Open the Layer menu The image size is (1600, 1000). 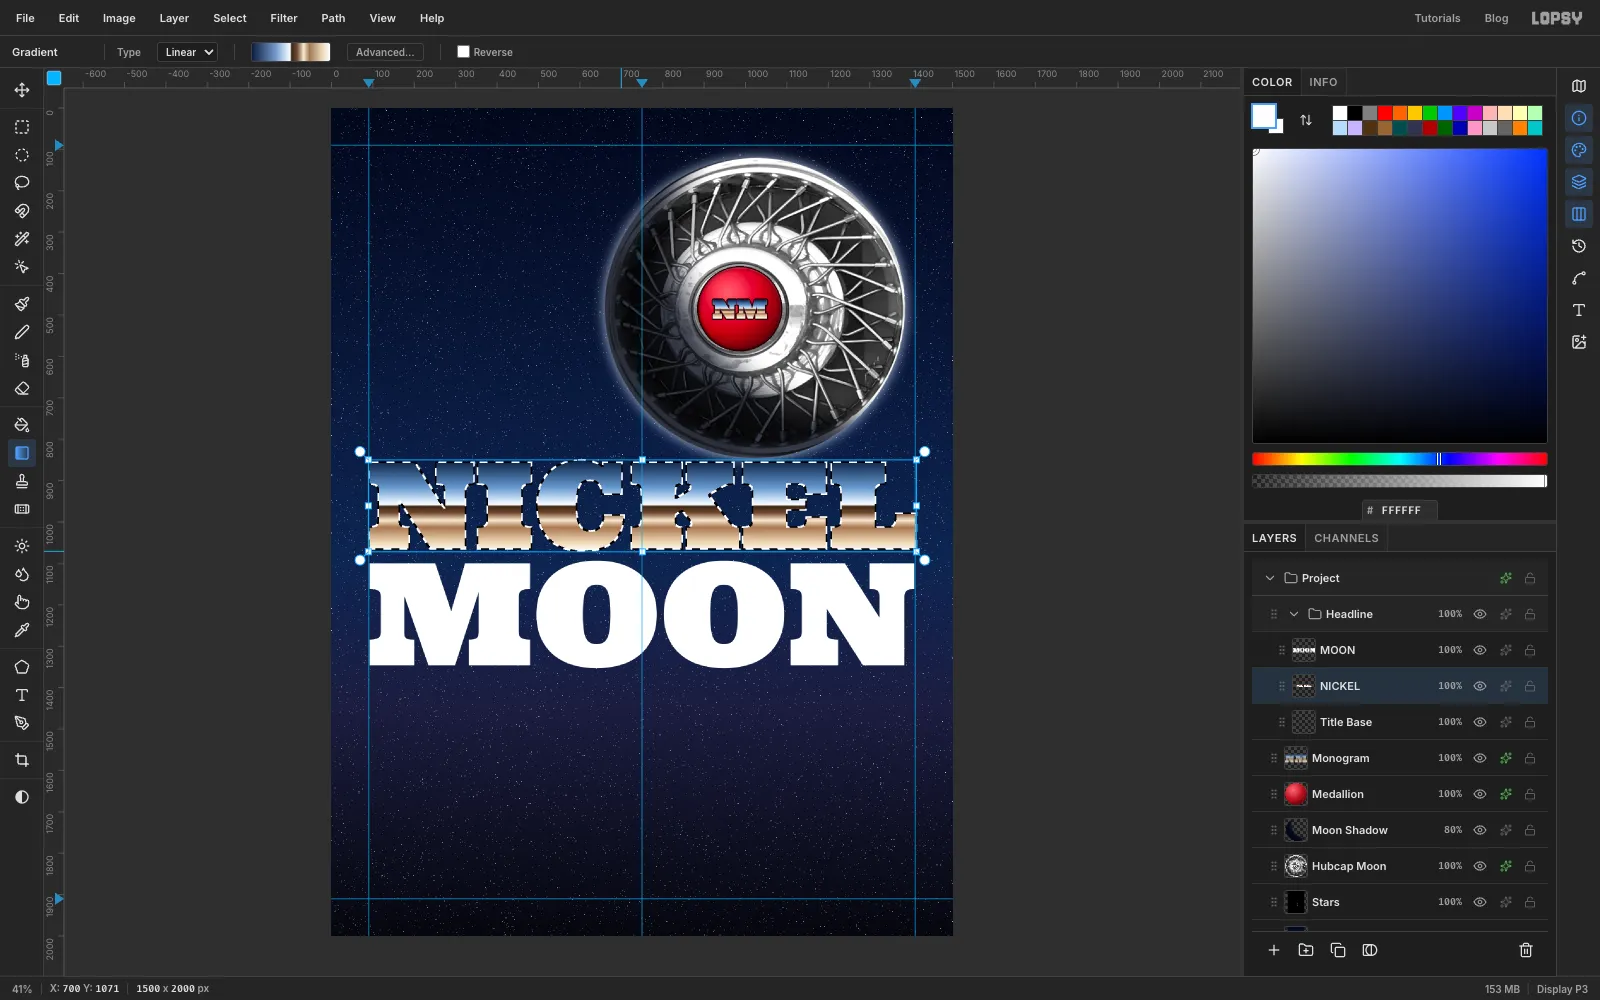[174, 18]
